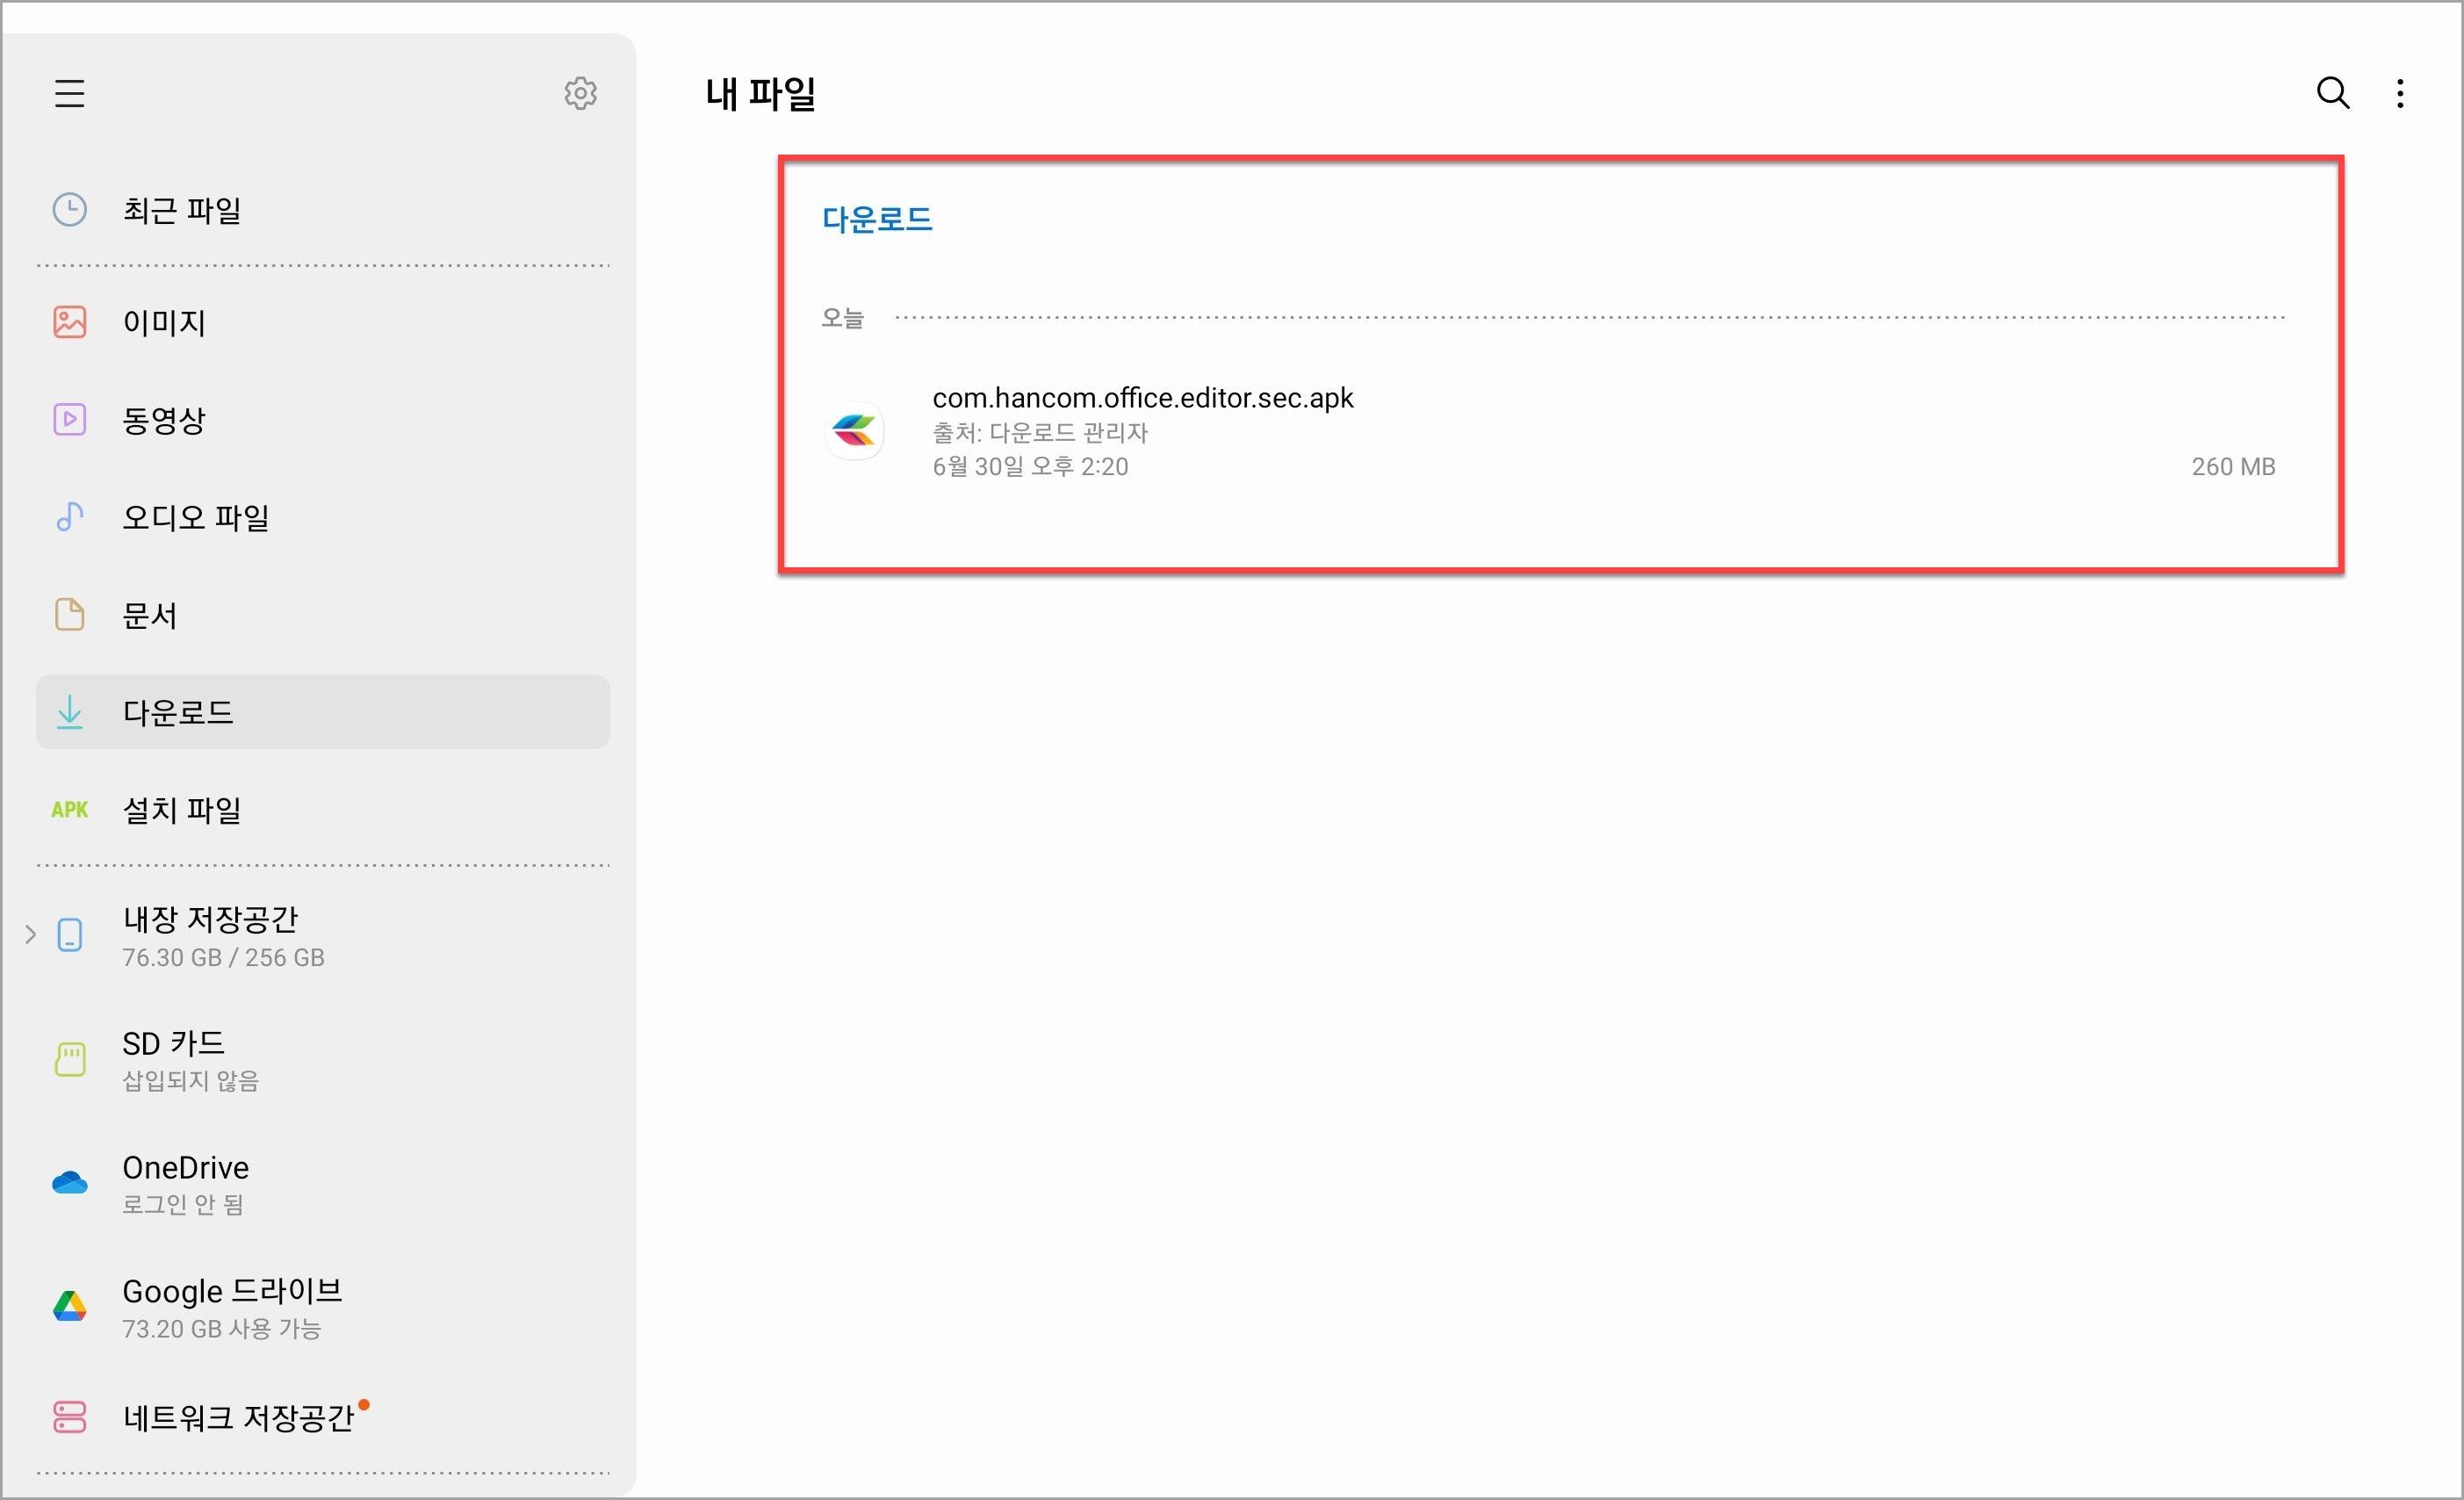2464x1500 pixels.
Task: Open 설치 파일 category
Action: click(x=323, y=809)
